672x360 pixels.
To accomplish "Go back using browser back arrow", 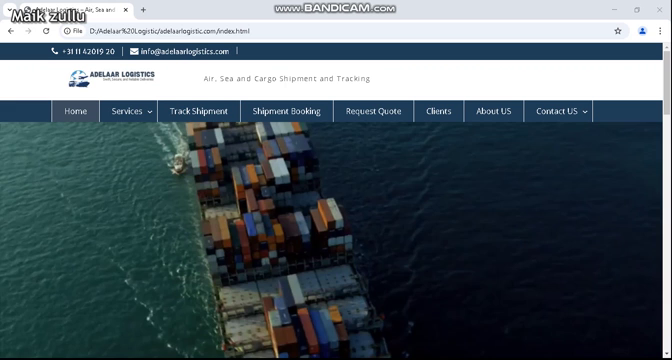I will coord(11,31).
